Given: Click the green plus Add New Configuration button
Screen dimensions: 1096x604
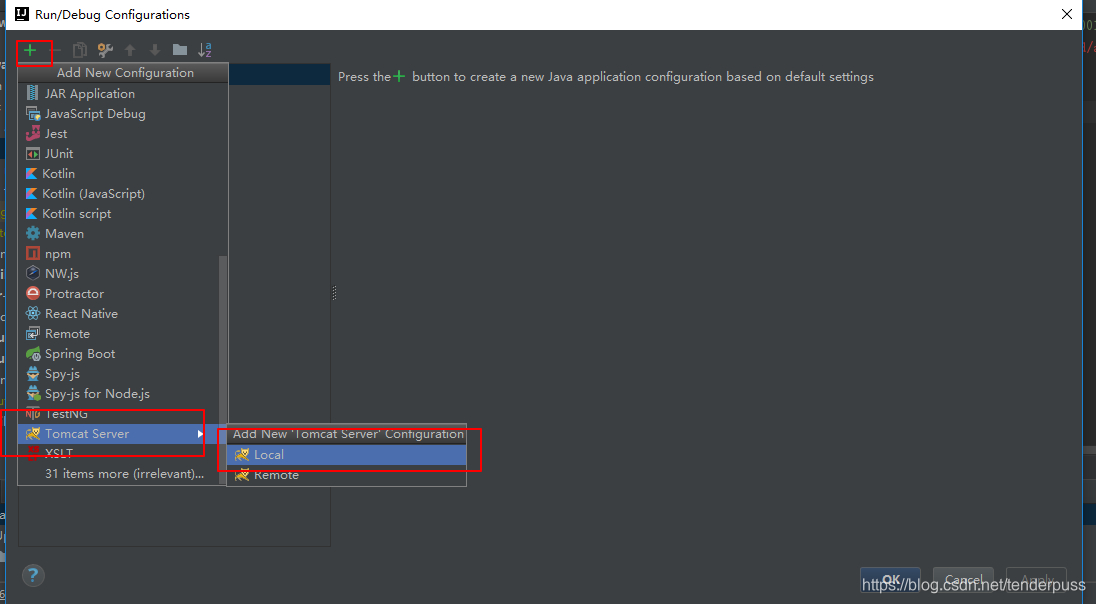Looking at the screenshot, I should [30, 50].
